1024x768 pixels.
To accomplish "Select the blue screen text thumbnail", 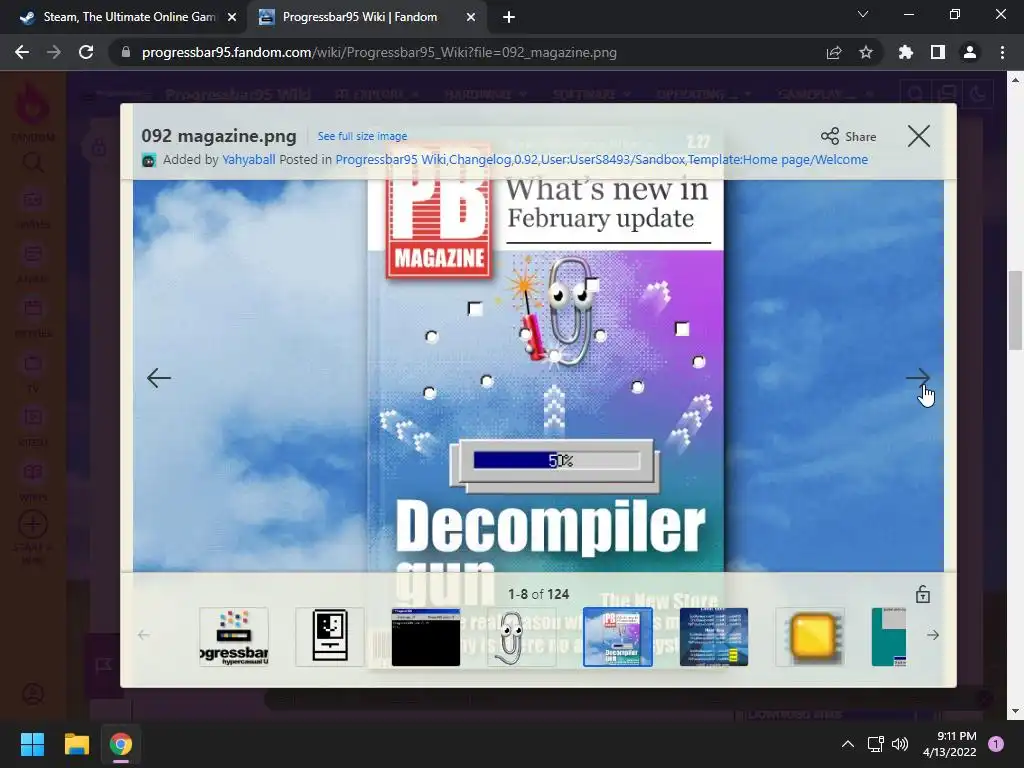I will pyautogui.click(x=714, y=637).
